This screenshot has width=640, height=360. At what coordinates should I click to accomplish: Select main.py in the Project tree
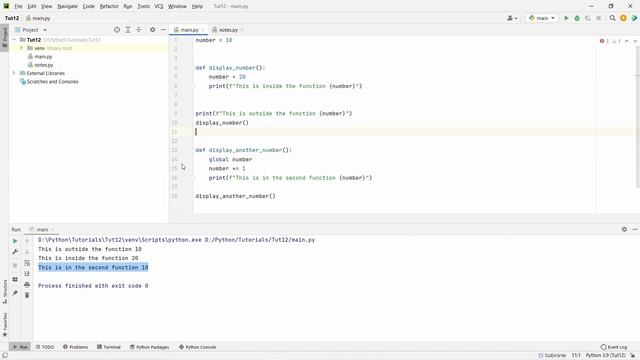coord(43,57)
